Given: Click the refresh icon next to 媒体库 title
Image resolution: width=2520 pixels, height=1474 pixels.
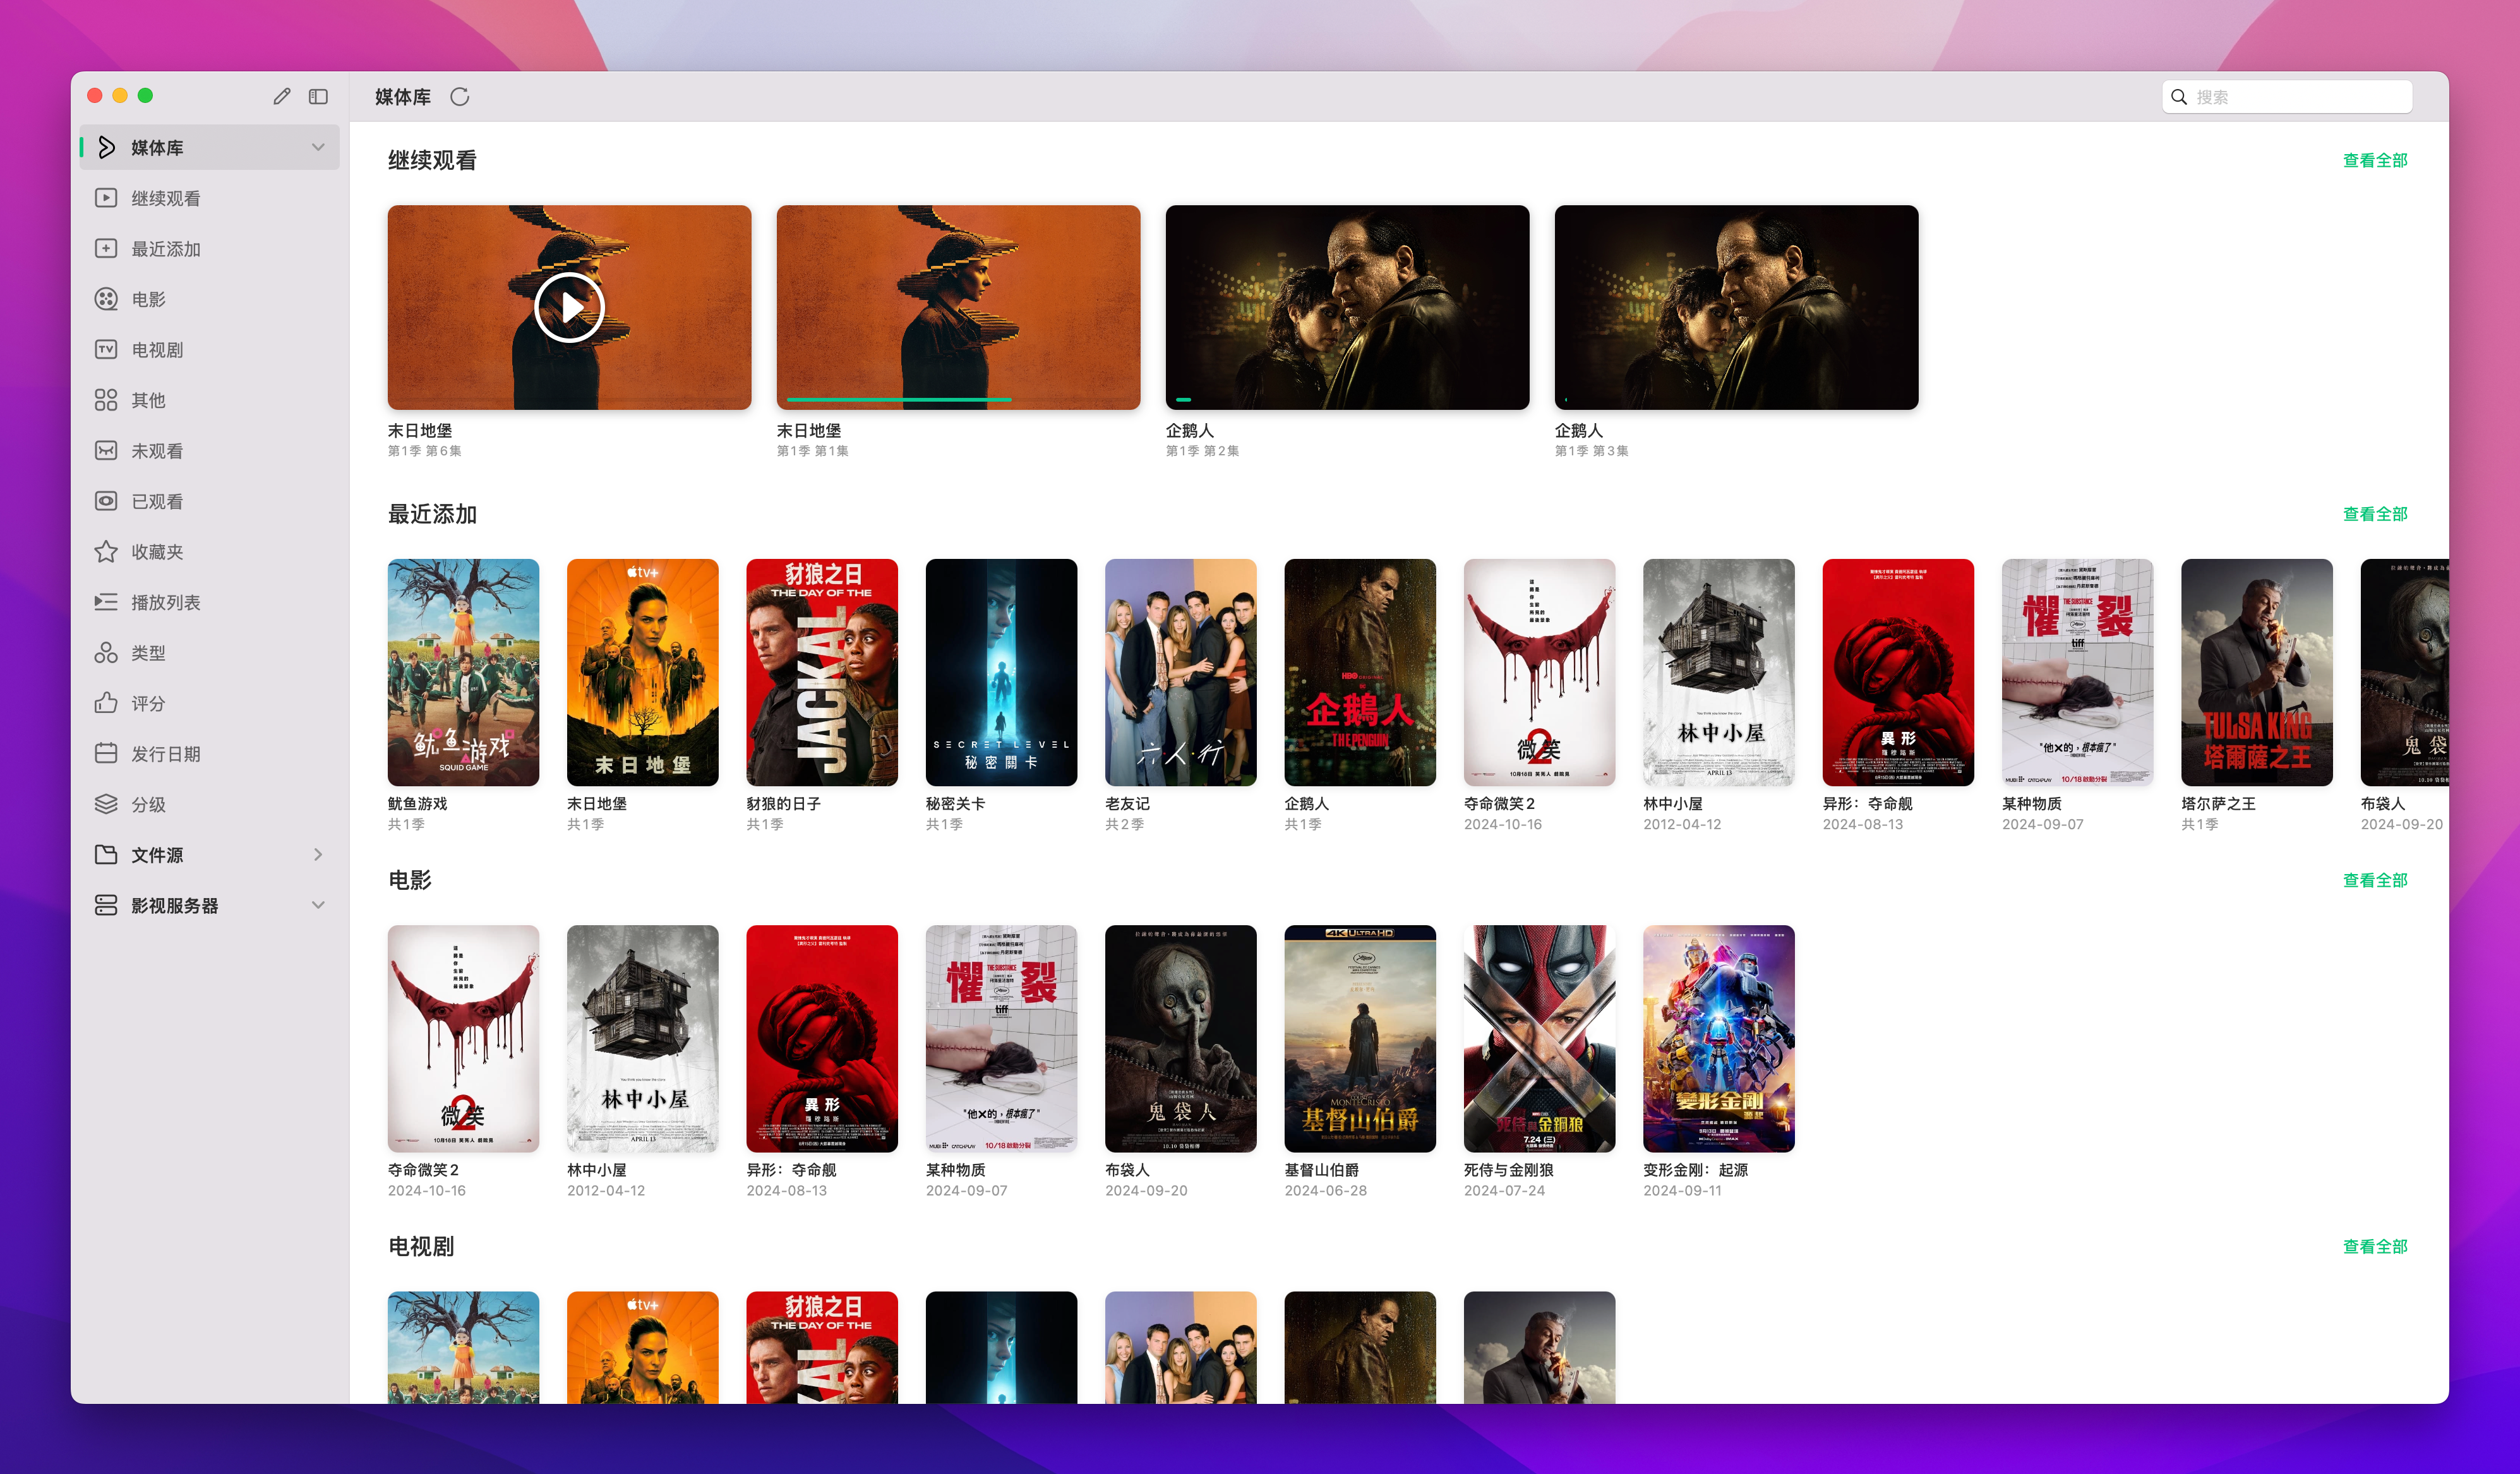Looking at the screenshot, I should pos(460,97).
